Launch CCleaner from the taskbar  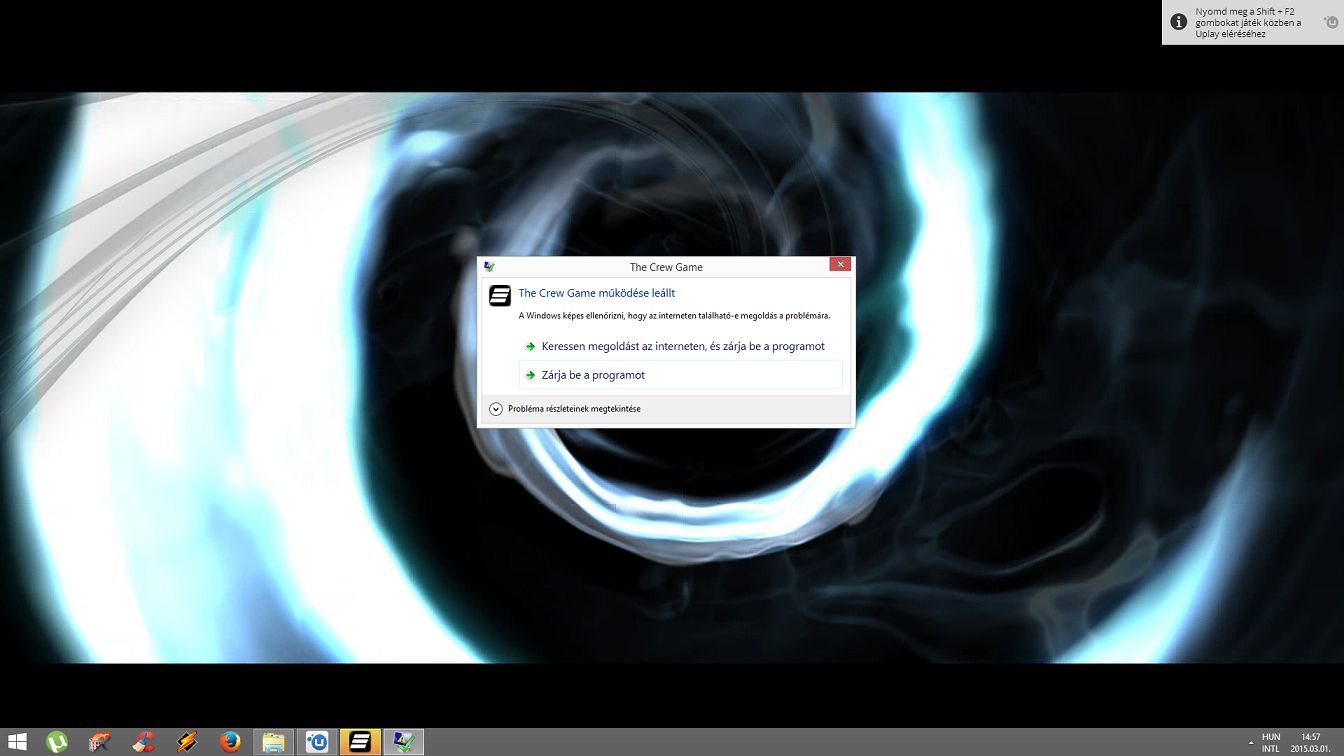click(x=144, y=742)
